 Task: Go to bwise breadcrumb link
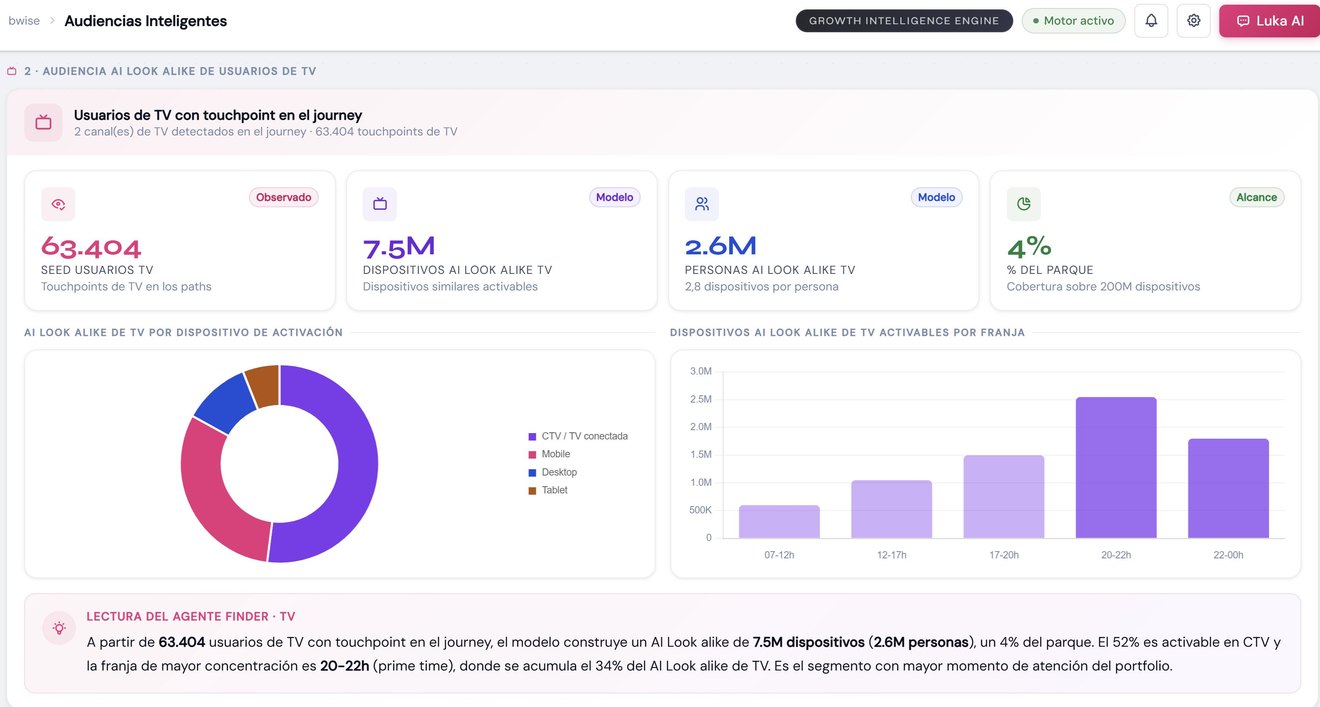point(23,21)
